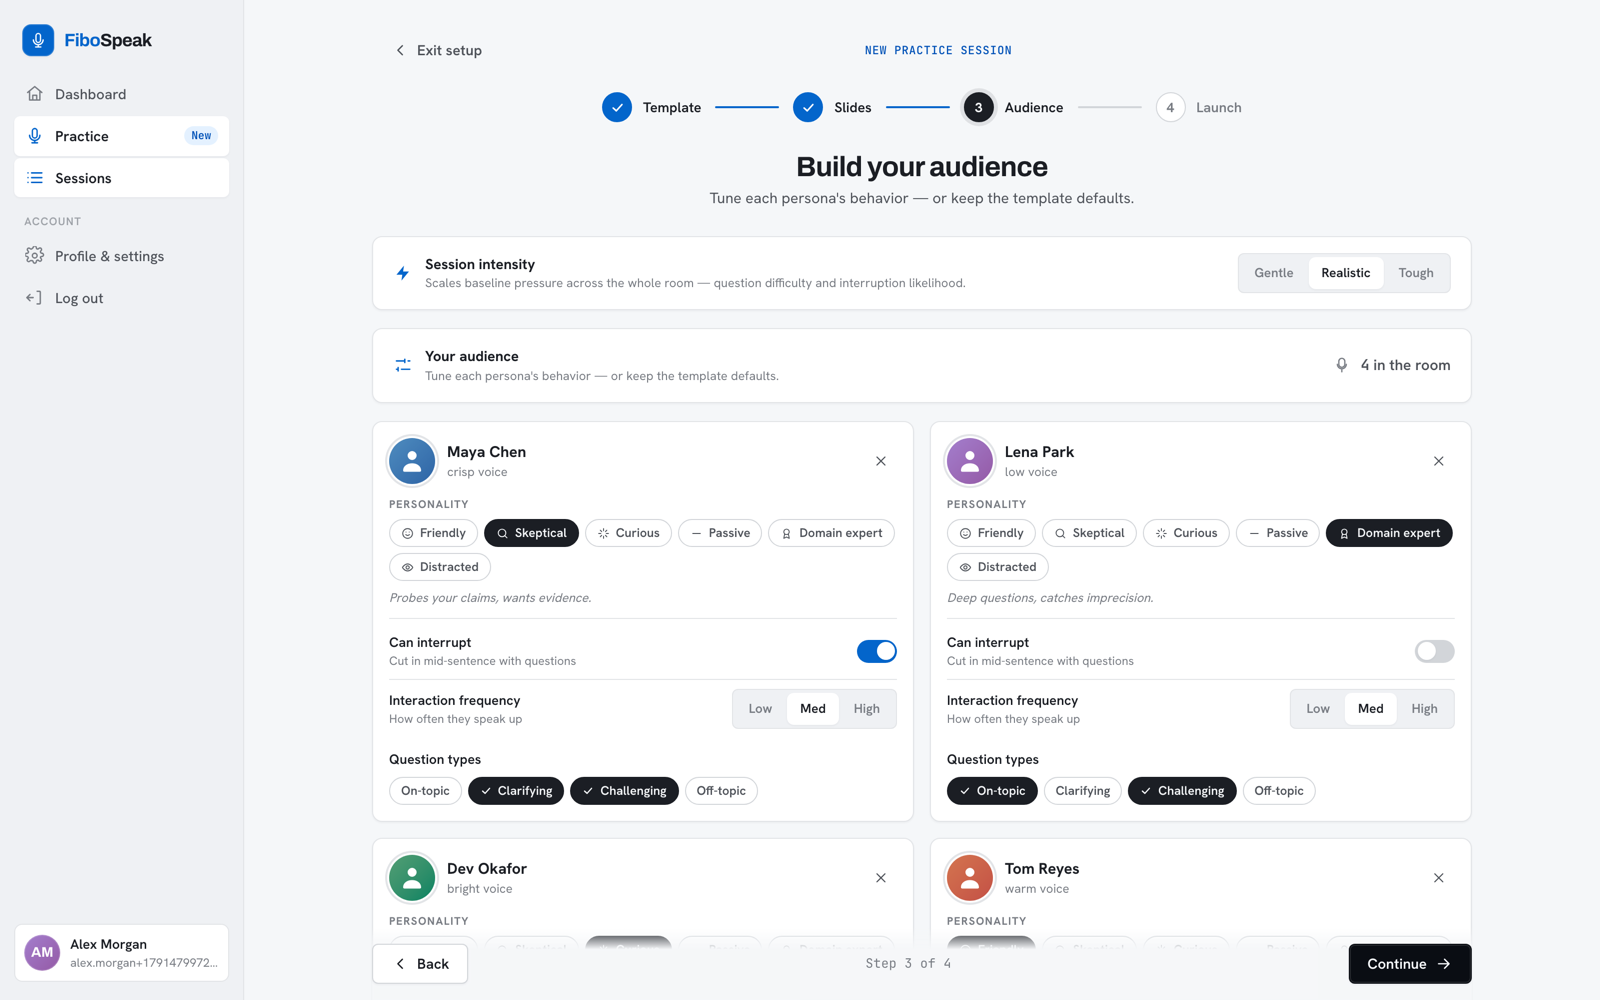Select Domain expert for Maya Chen
Image resolution: width=1600 pixels, height=1000 pixels.
click(831, 533)
